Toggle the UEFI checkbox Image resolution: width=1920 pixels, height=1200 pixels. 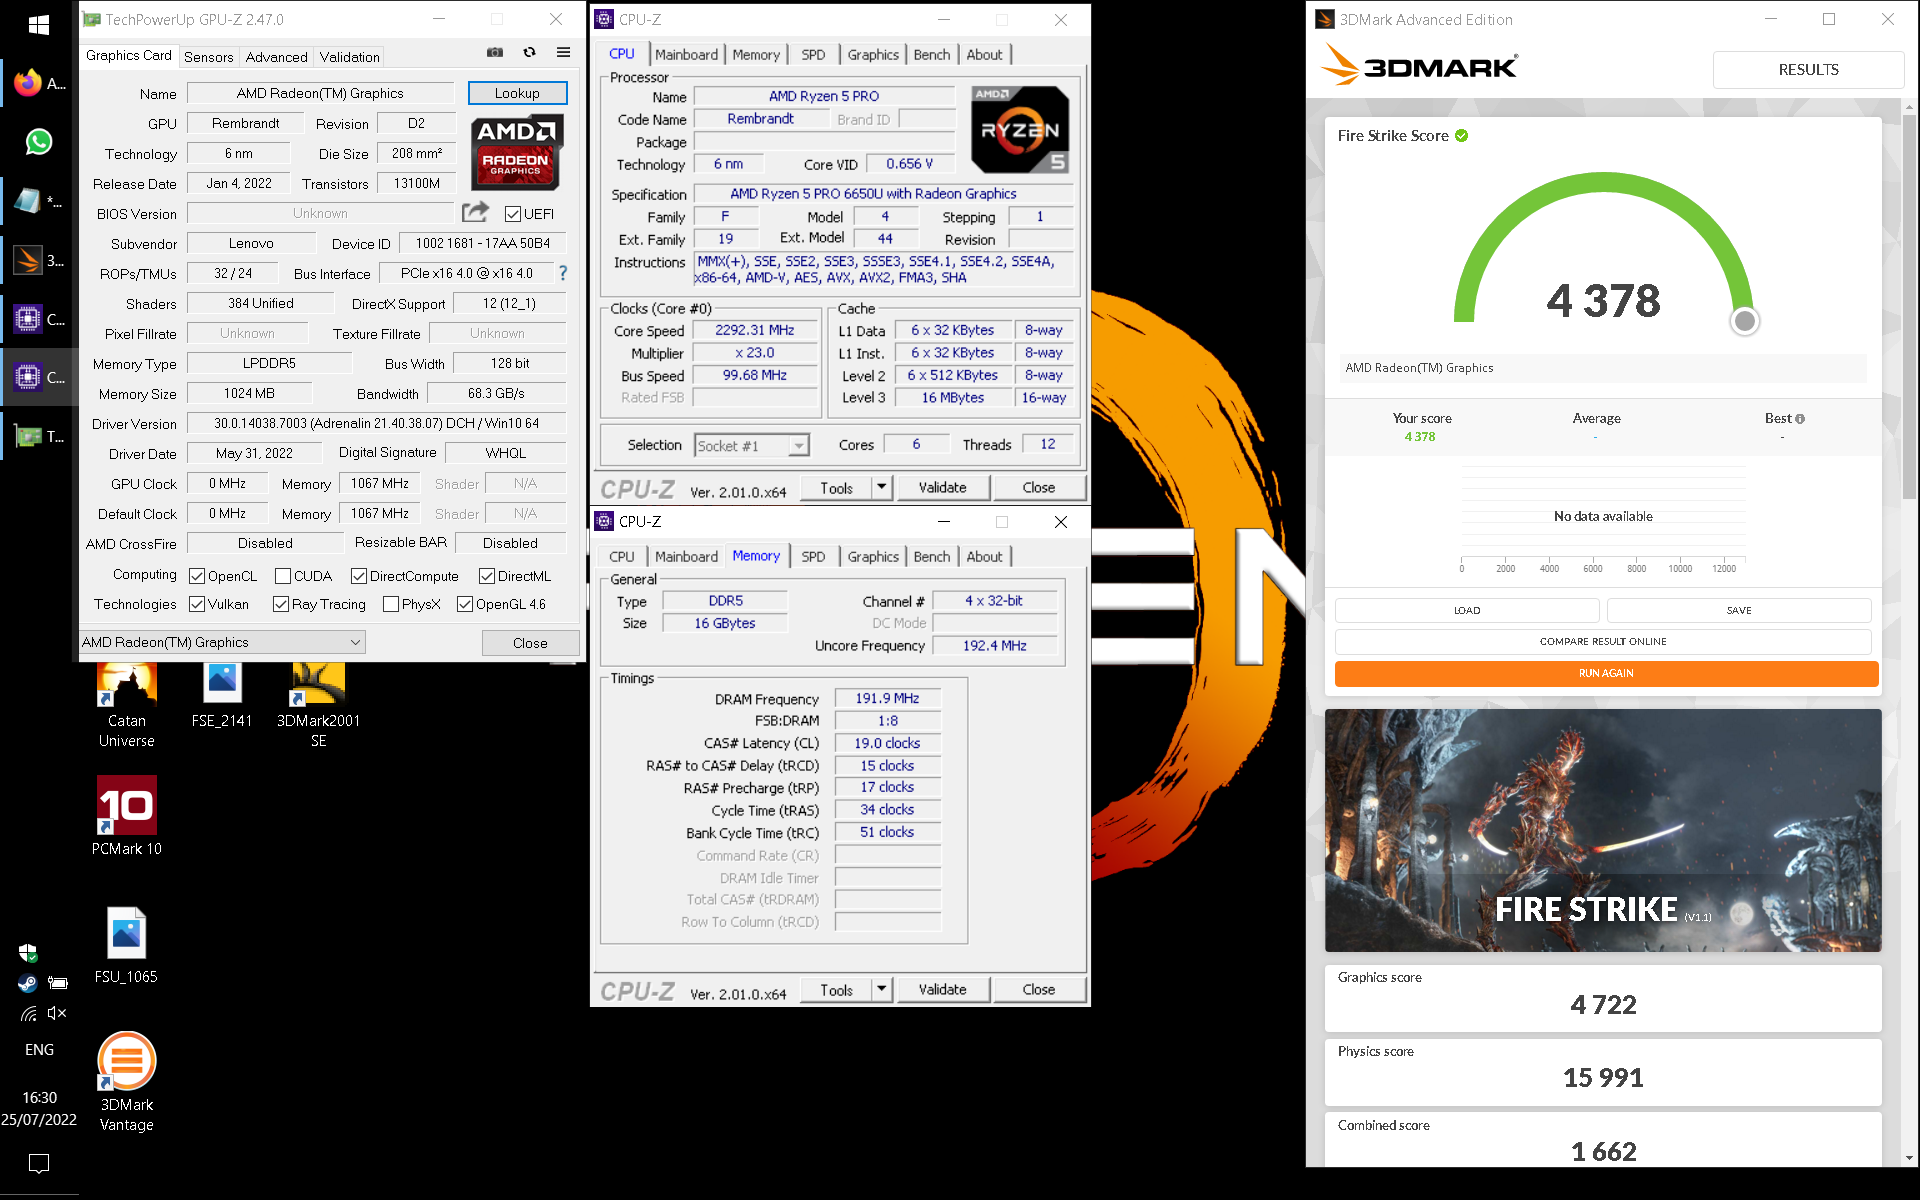[x=513, y=214]
